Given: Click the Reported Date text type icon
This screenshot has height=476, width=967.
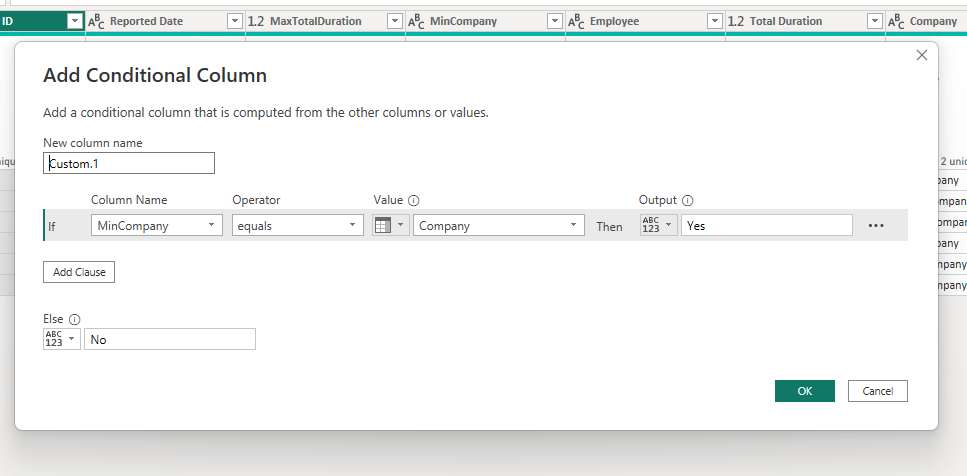Looking at the screenshot, I should pos(96,22).
